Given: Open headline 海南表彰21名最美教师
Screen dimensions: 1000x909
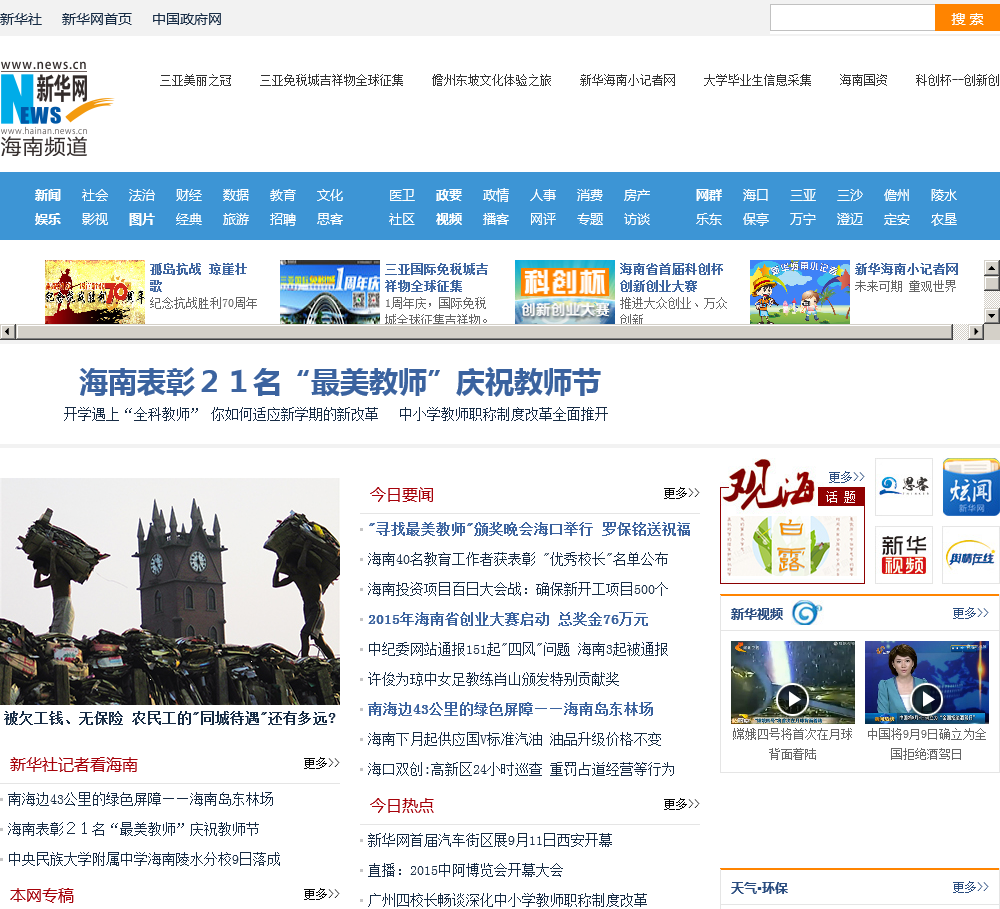Looking at the screenshot, I should pyautogui.click(x=340, y=382).
